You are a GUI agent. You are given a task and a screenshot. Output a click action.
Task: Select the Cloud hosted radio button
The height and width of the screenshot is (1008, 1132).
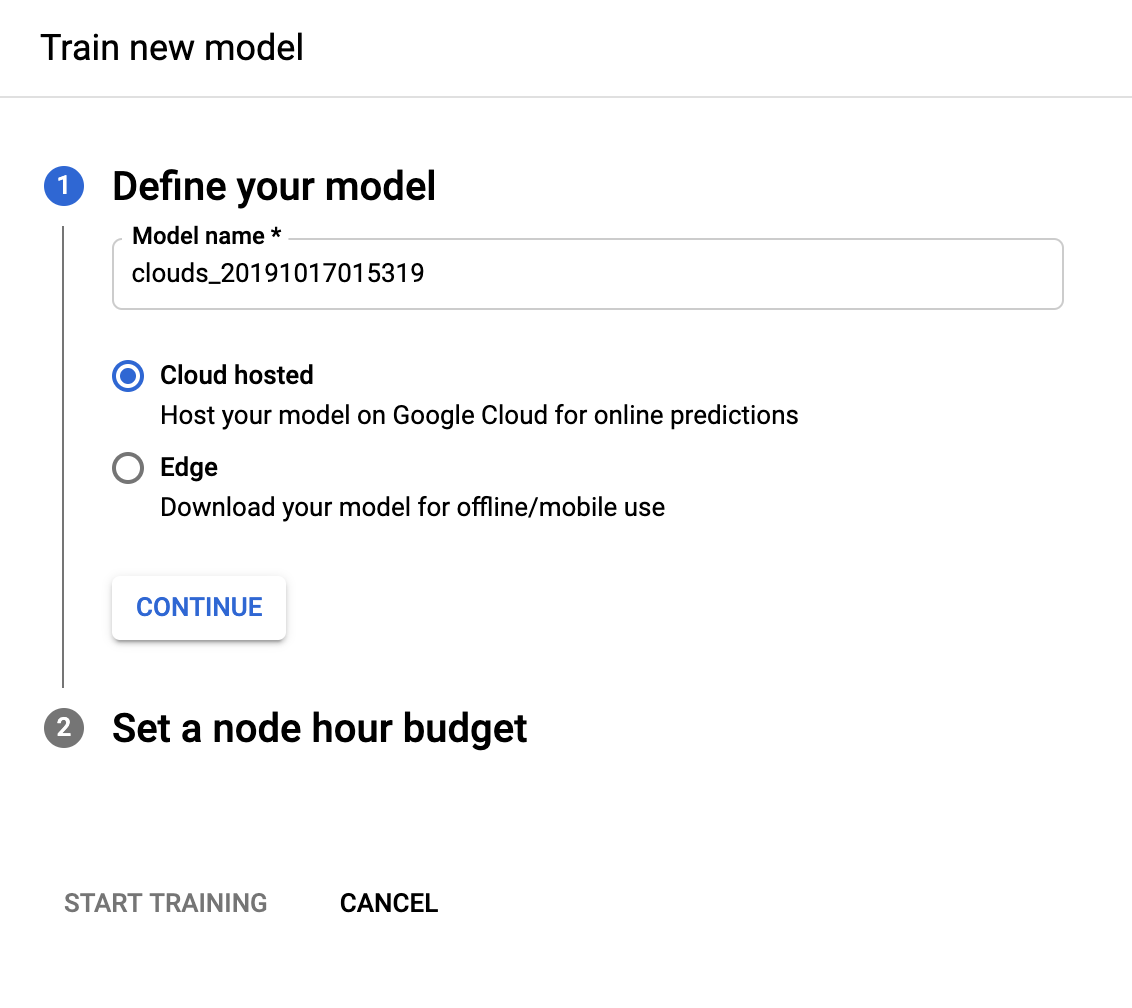[x=128, y=375]
